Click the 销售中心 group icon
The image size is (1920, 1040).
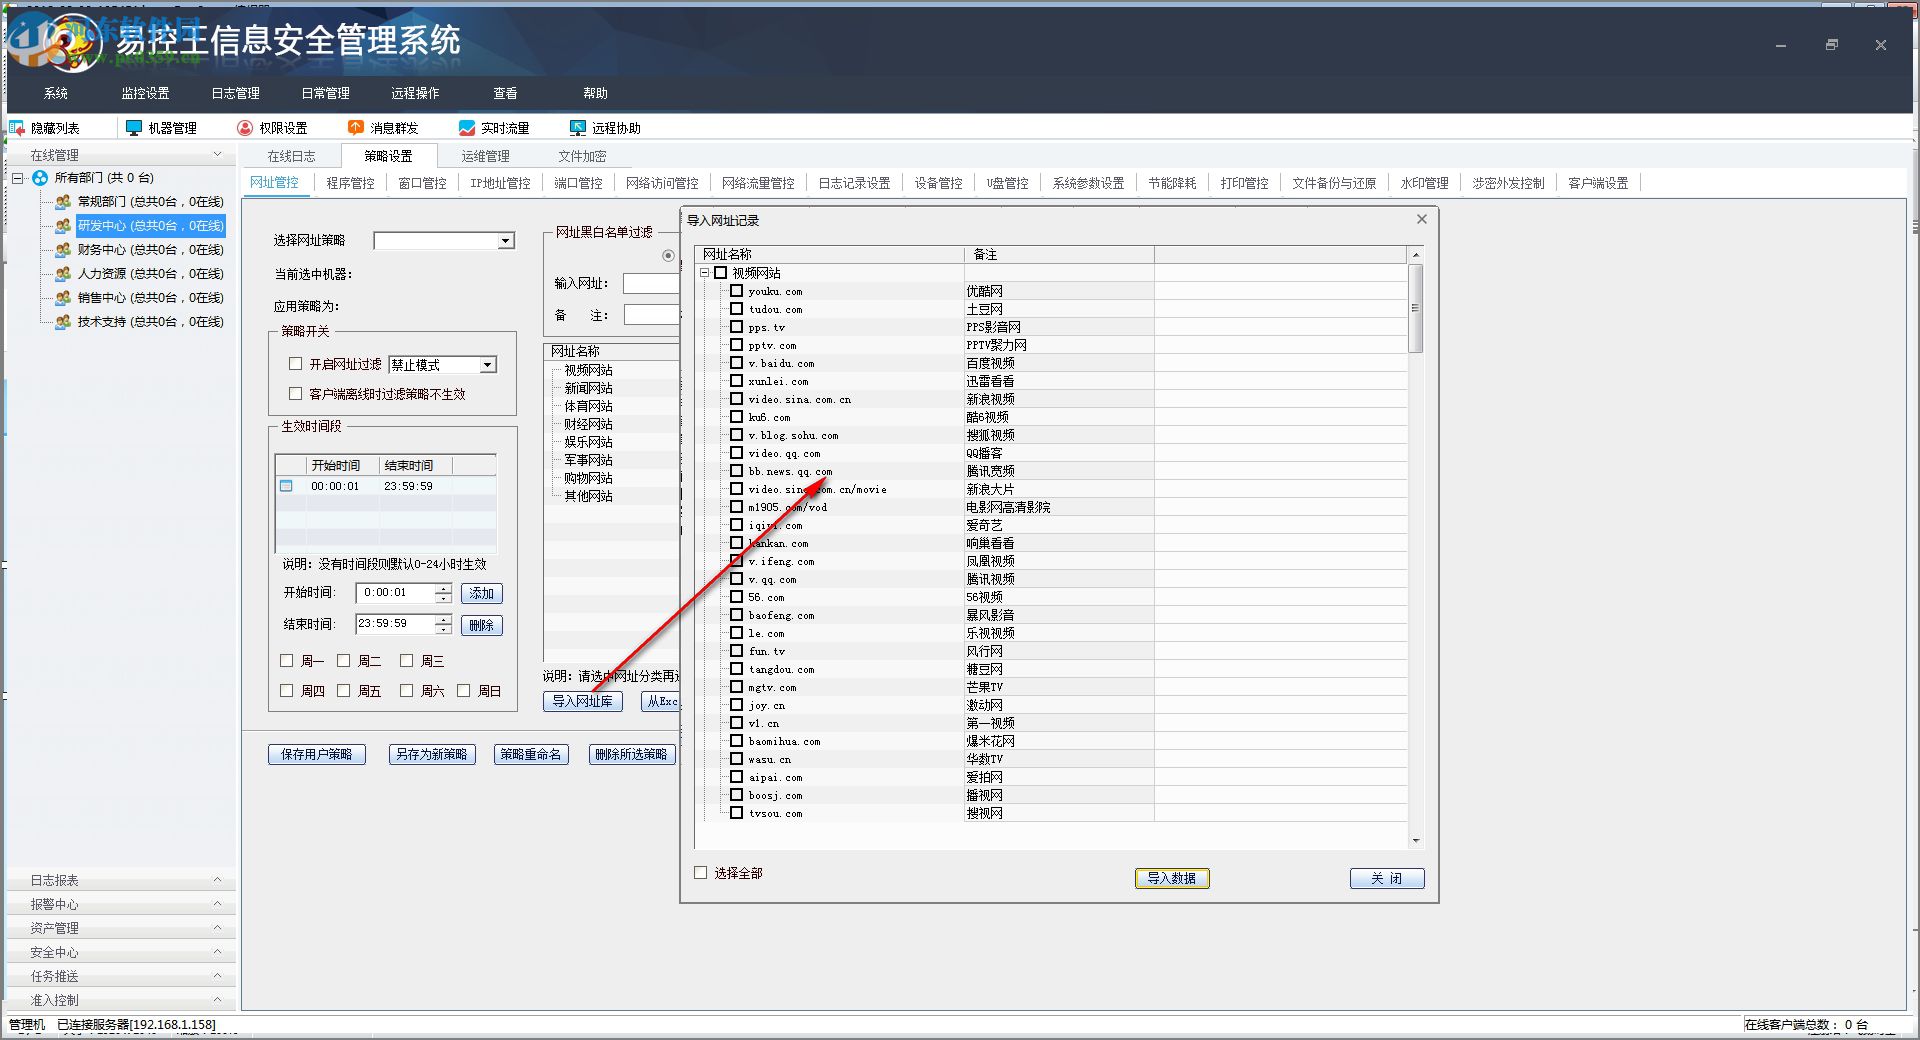[x=63, y=298]
